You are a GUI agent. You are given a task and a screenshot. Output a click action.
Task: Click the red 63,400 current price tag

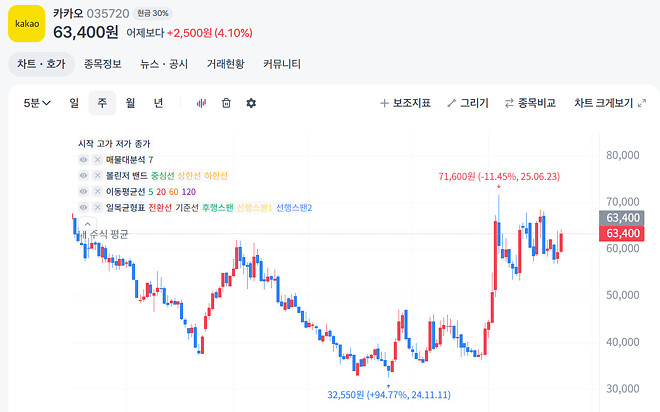[622, 233]
